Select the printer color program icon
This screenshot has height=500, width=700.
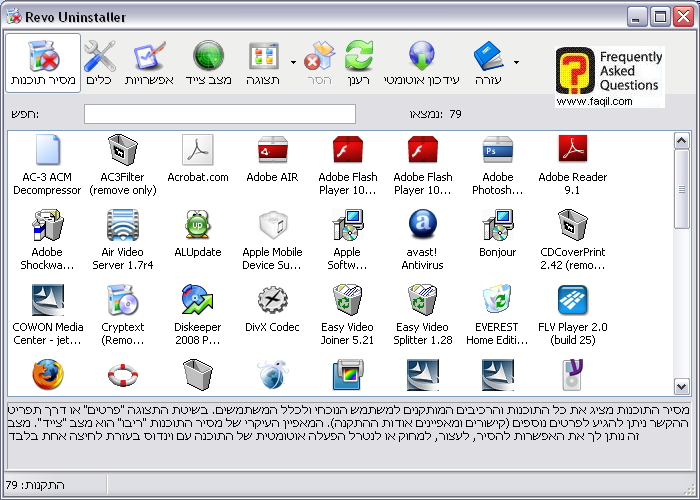click(347, 375)
